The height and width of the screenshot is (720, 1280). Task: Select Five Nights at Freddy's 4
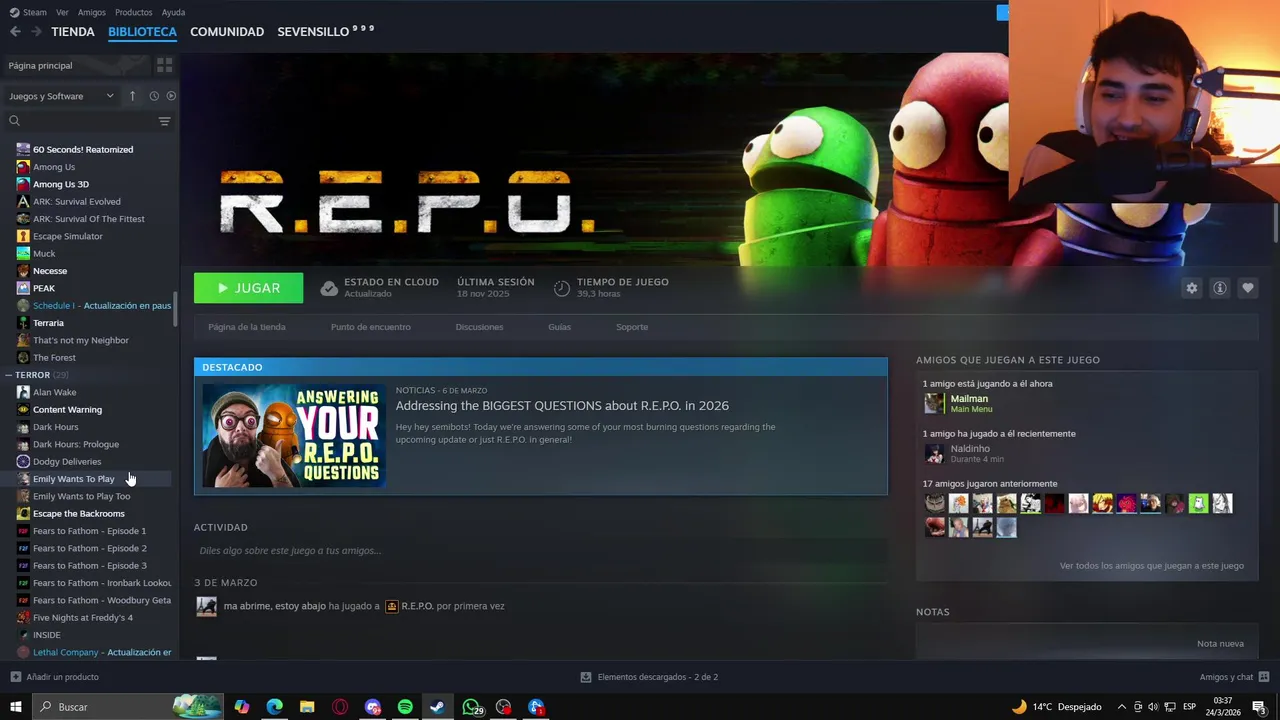[x=83, y=618]
